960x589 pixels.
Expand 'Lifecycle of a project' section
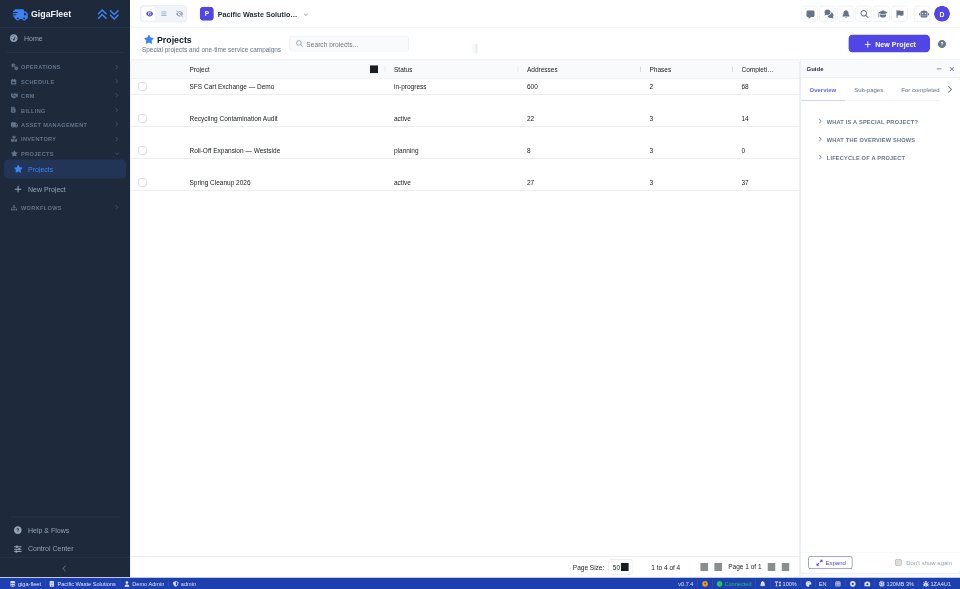[861, 158]
